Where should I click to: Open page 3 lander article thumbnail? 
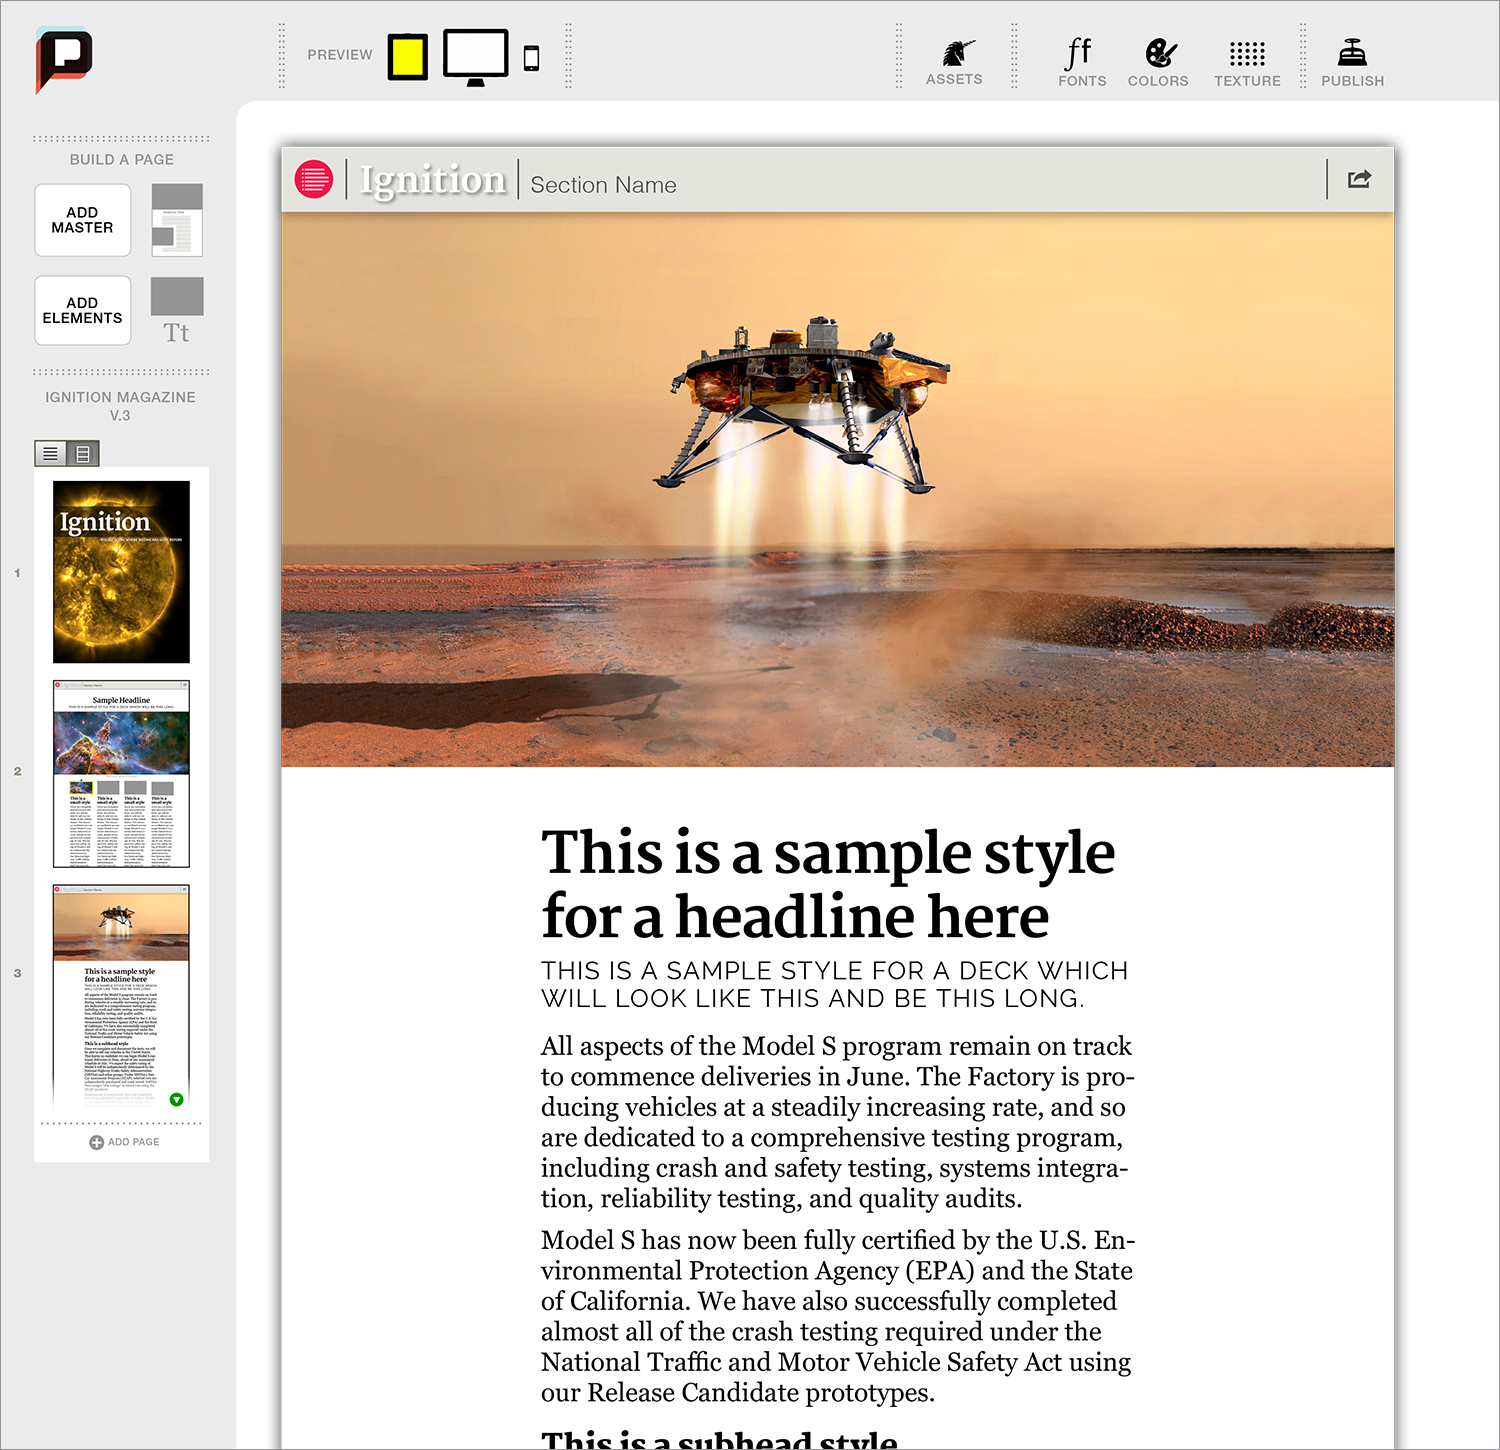pyautogui.click(x=121, y=996)
